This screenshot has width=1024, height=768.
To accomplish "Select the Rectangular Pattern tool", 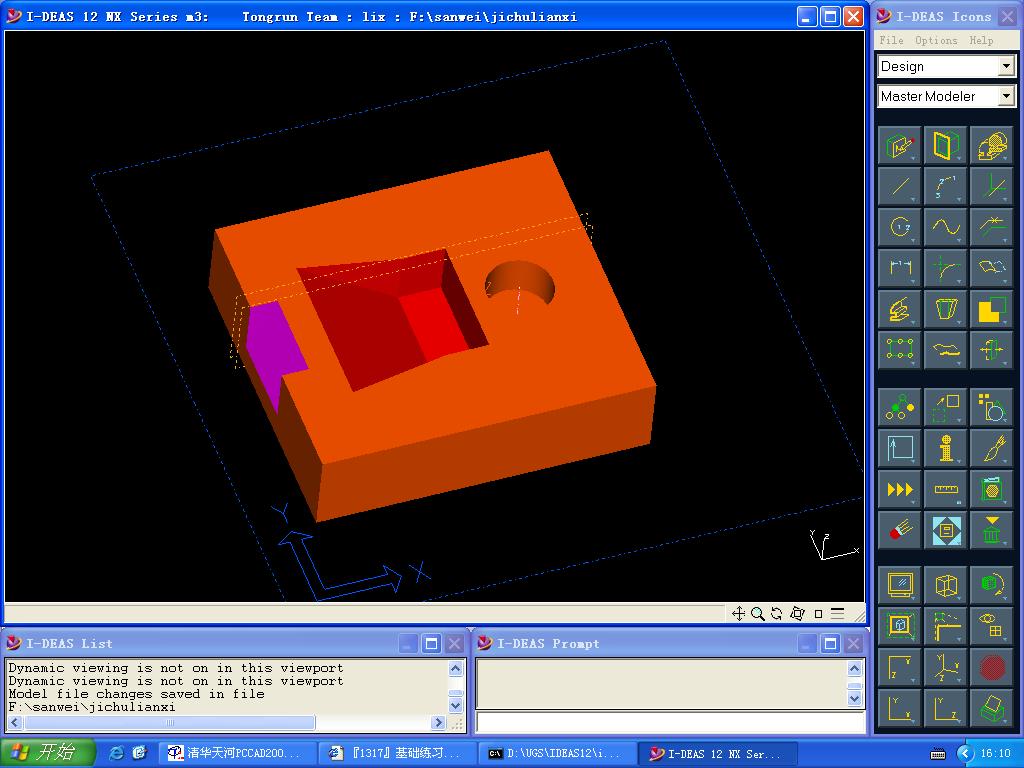I will [x=900, y=349].
